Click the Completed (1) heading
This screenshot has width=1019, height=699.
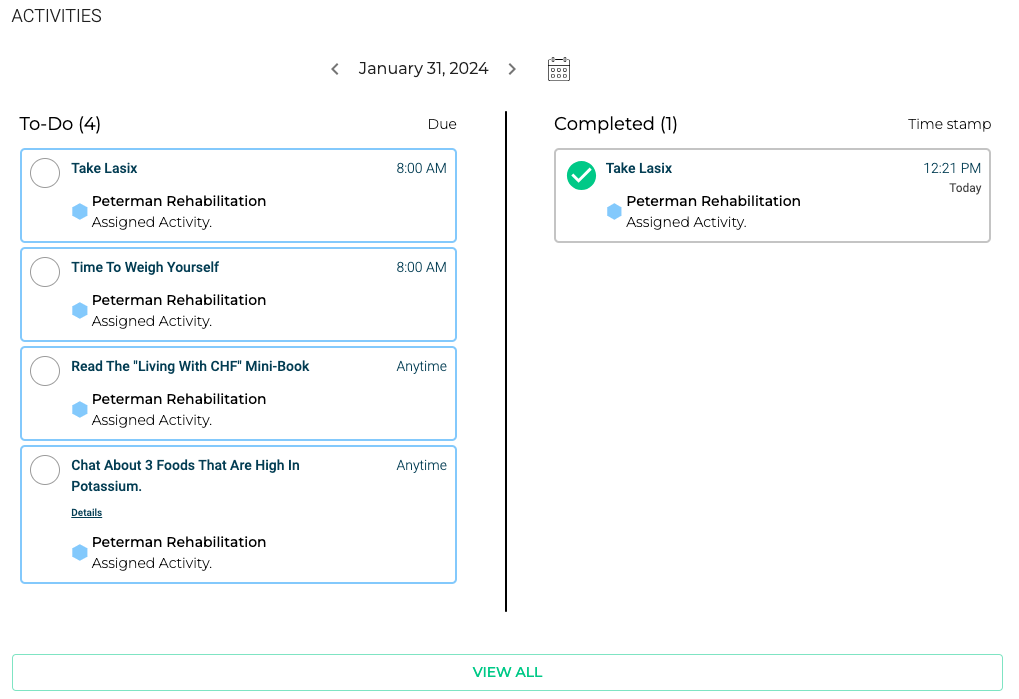pyautogui.click(x=615, y=123)
